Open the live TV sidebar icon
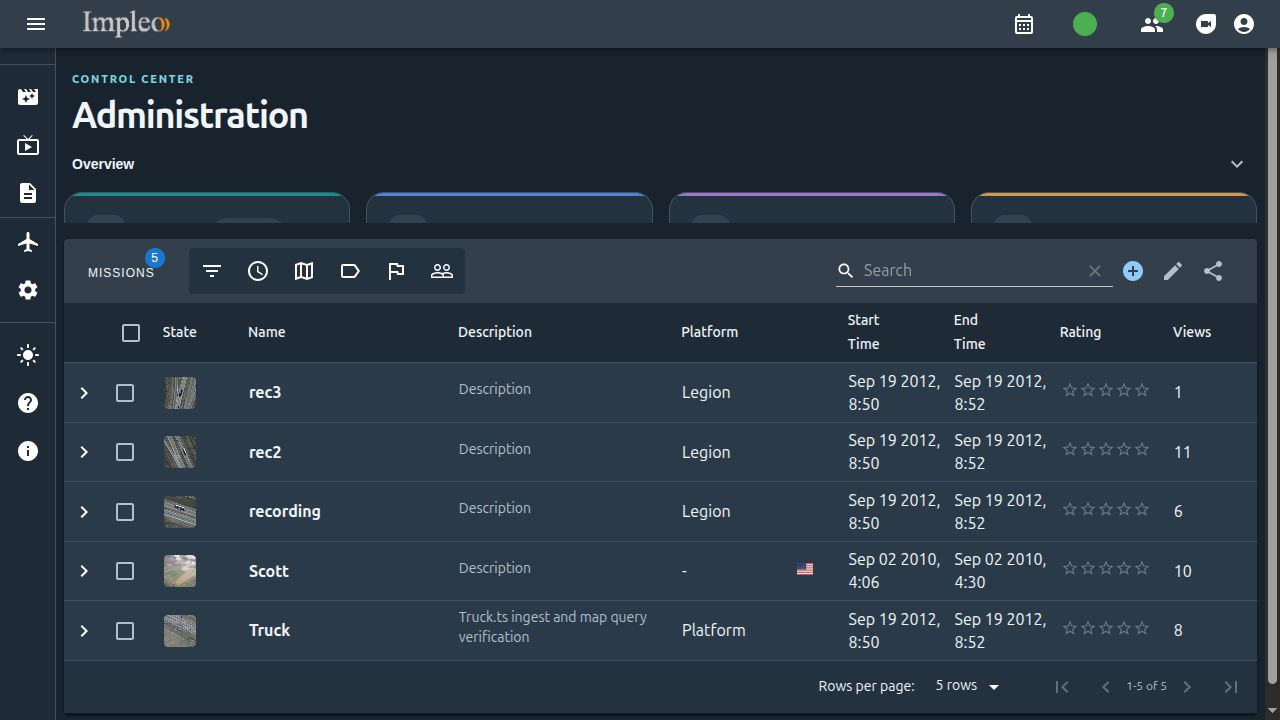Viewport: 1280px width, 720px height. pos(28,146)
